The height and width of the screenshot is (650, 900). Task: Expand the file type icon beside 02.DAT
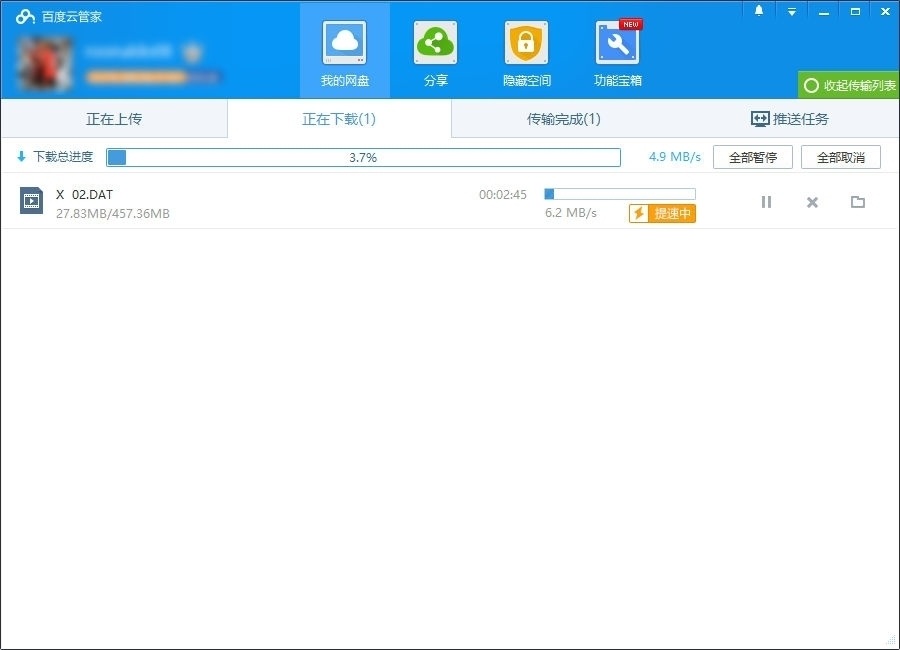[x=31, y=201]
